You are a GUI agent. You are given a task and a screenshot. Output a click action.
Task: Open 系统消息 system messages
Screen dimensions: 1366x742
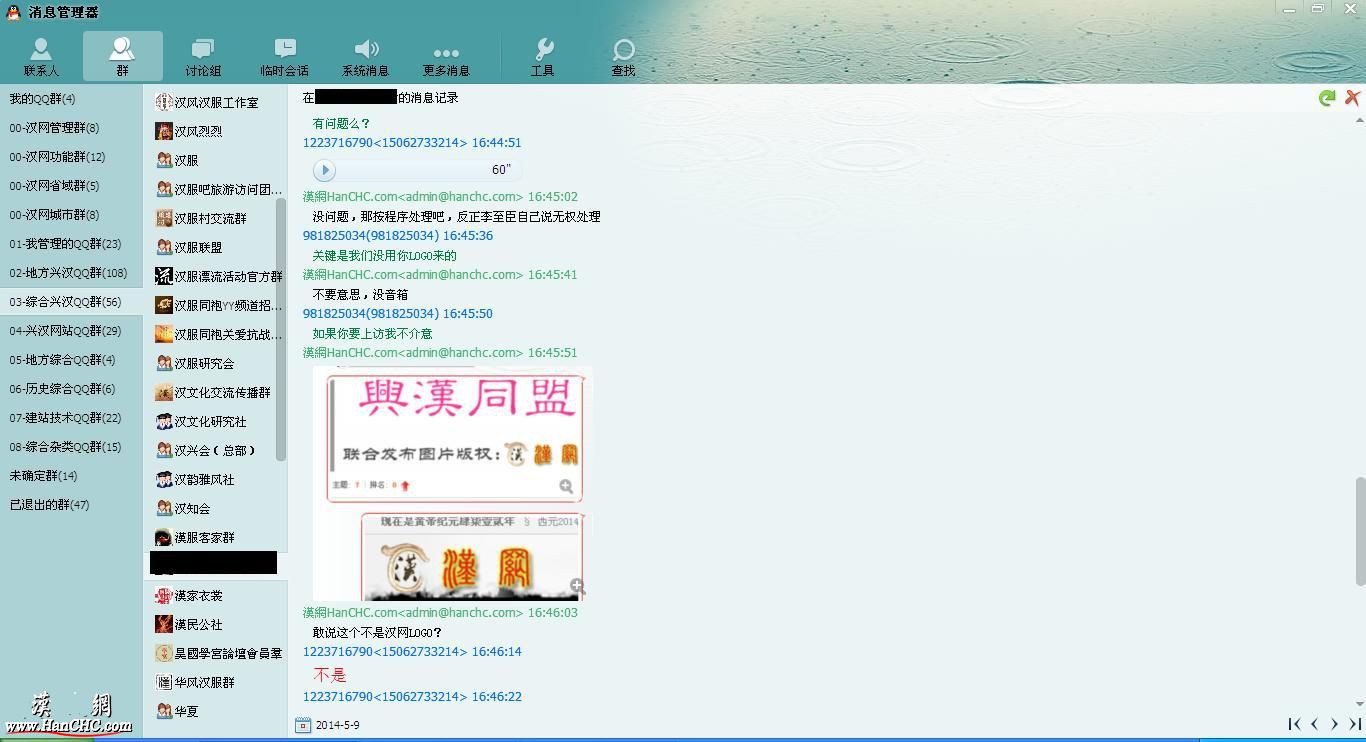[365, 57]
